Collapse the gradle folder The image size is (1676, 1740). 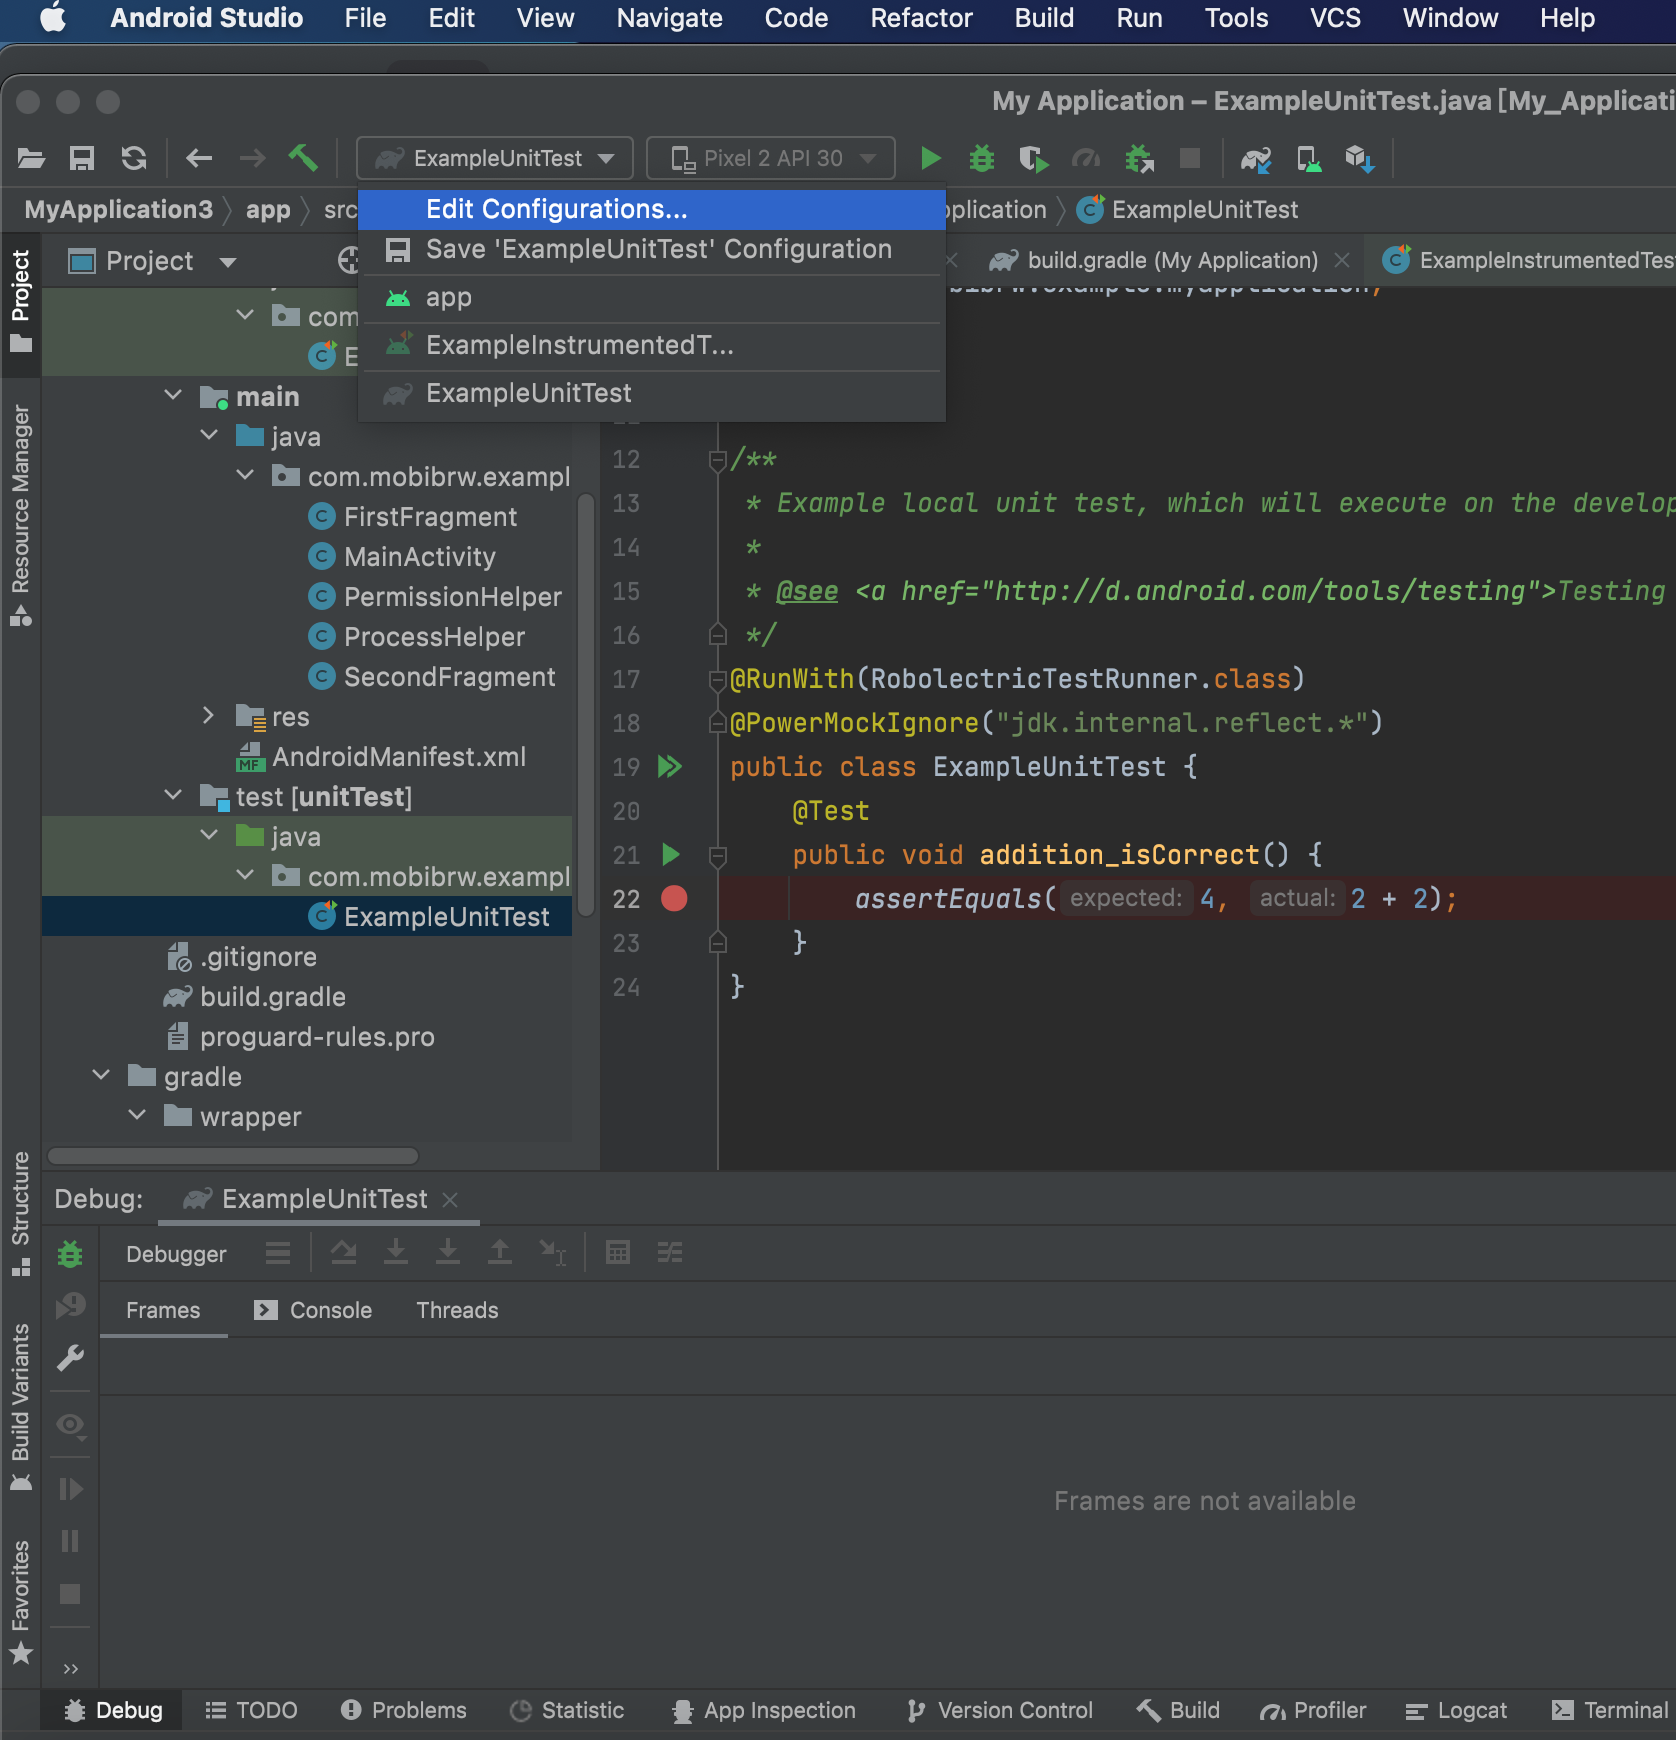pos(101,1075)
